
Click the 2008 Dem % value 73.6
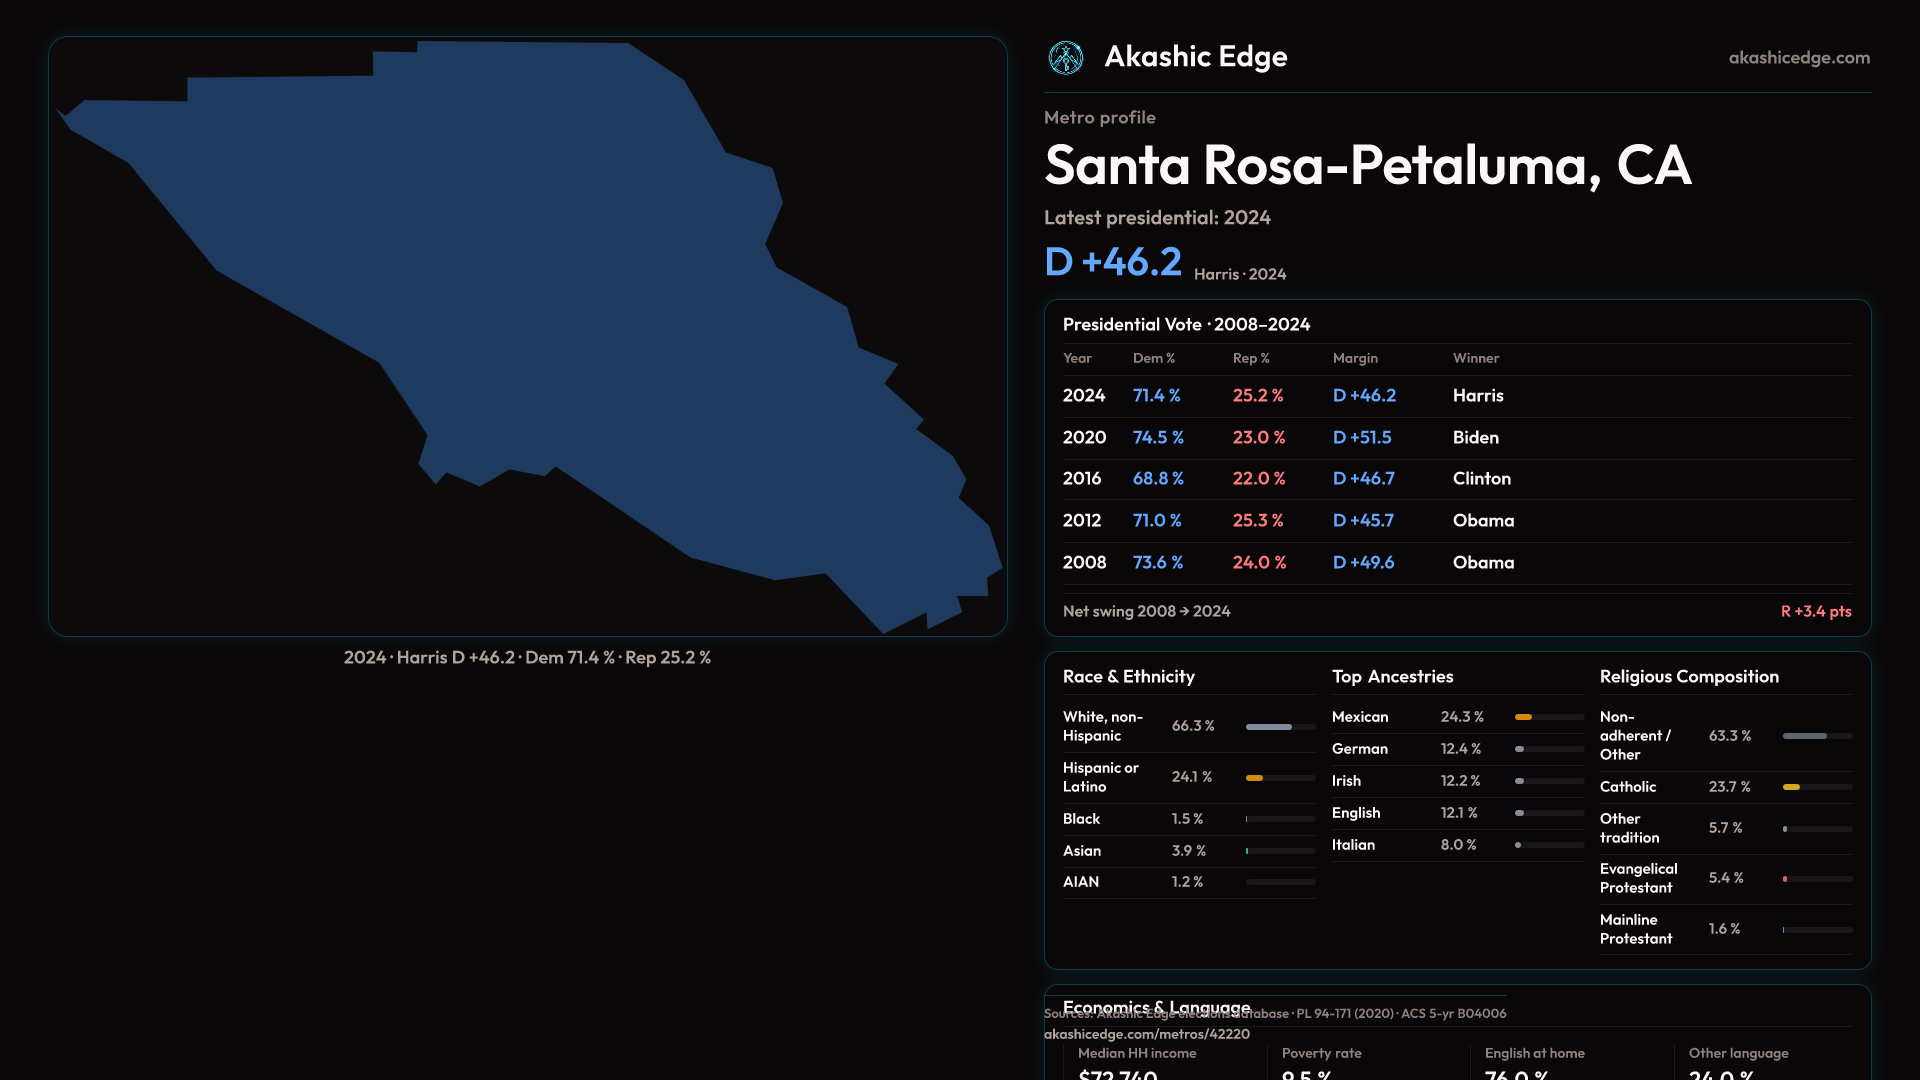click(x=1157, y=563)
